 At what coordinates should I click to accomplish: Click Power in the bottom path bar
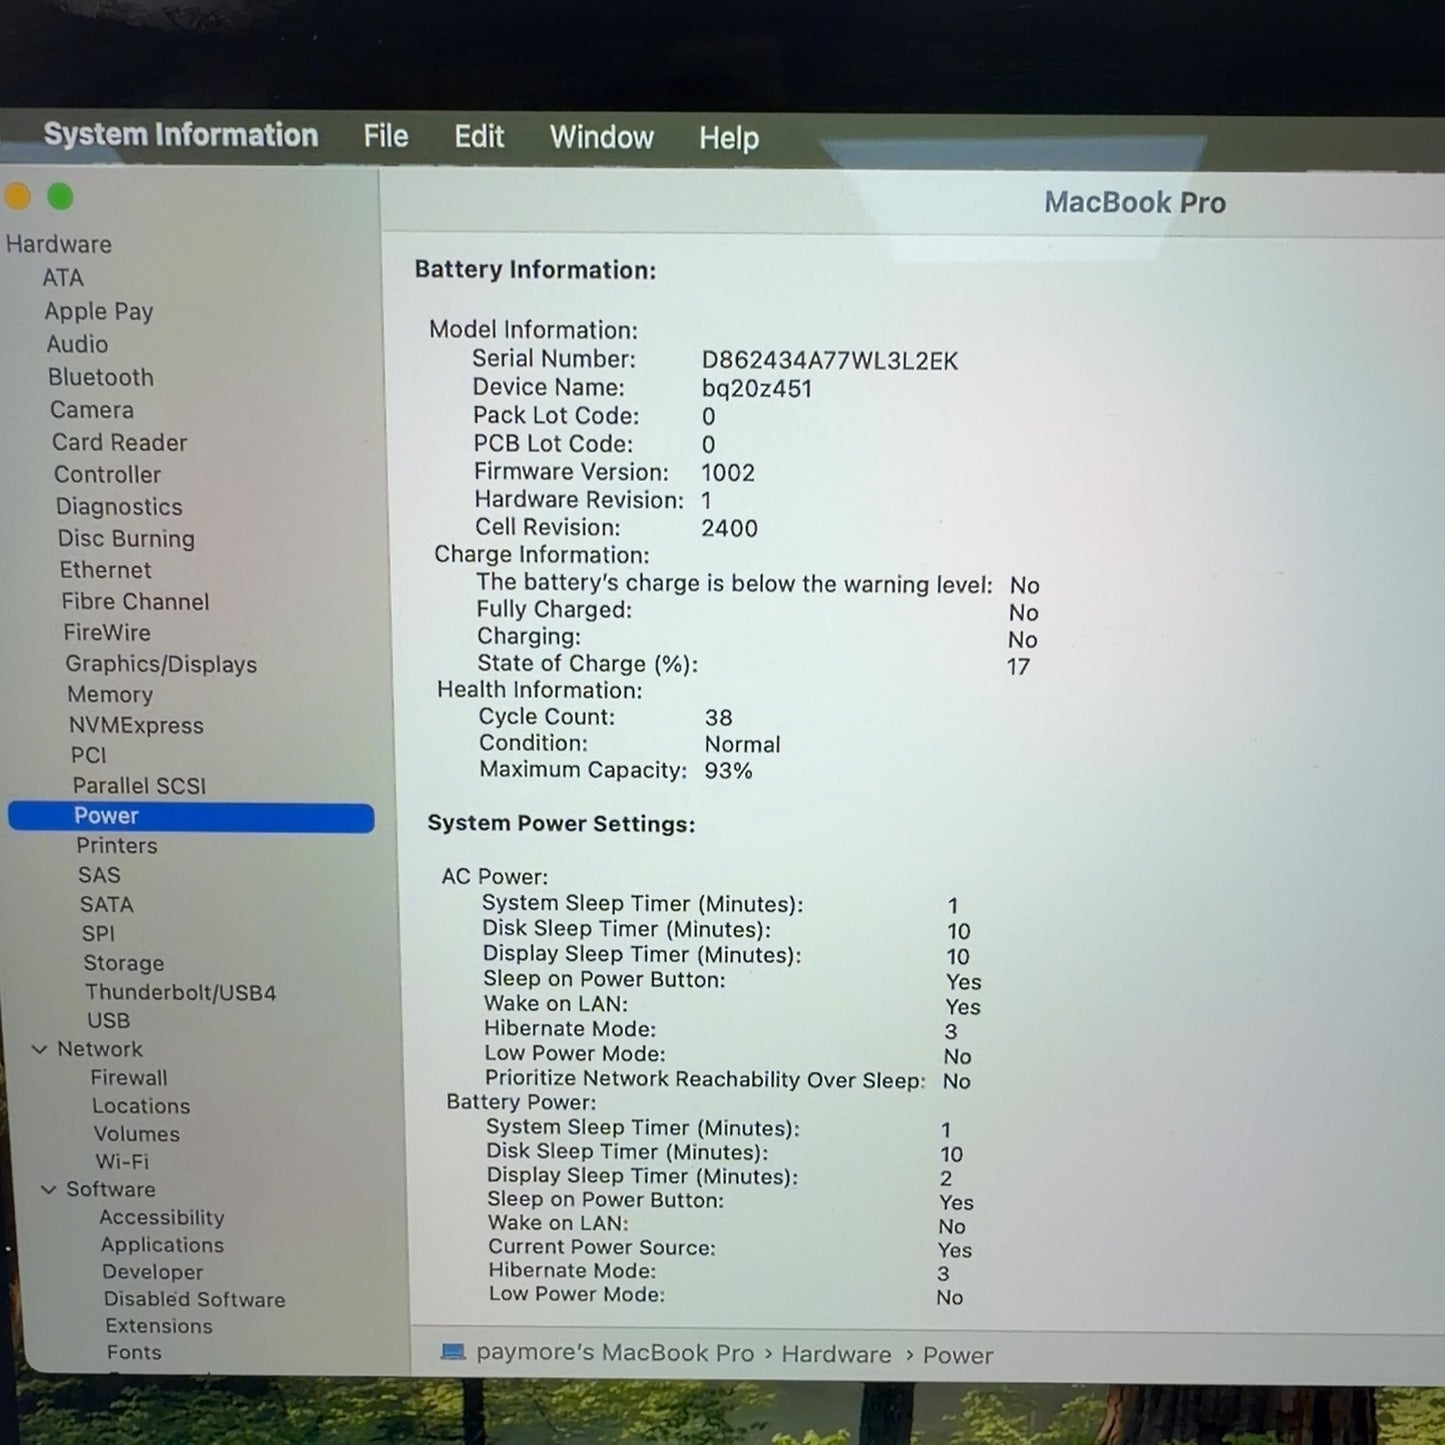pyautogui.click(x=958, y=1355)
